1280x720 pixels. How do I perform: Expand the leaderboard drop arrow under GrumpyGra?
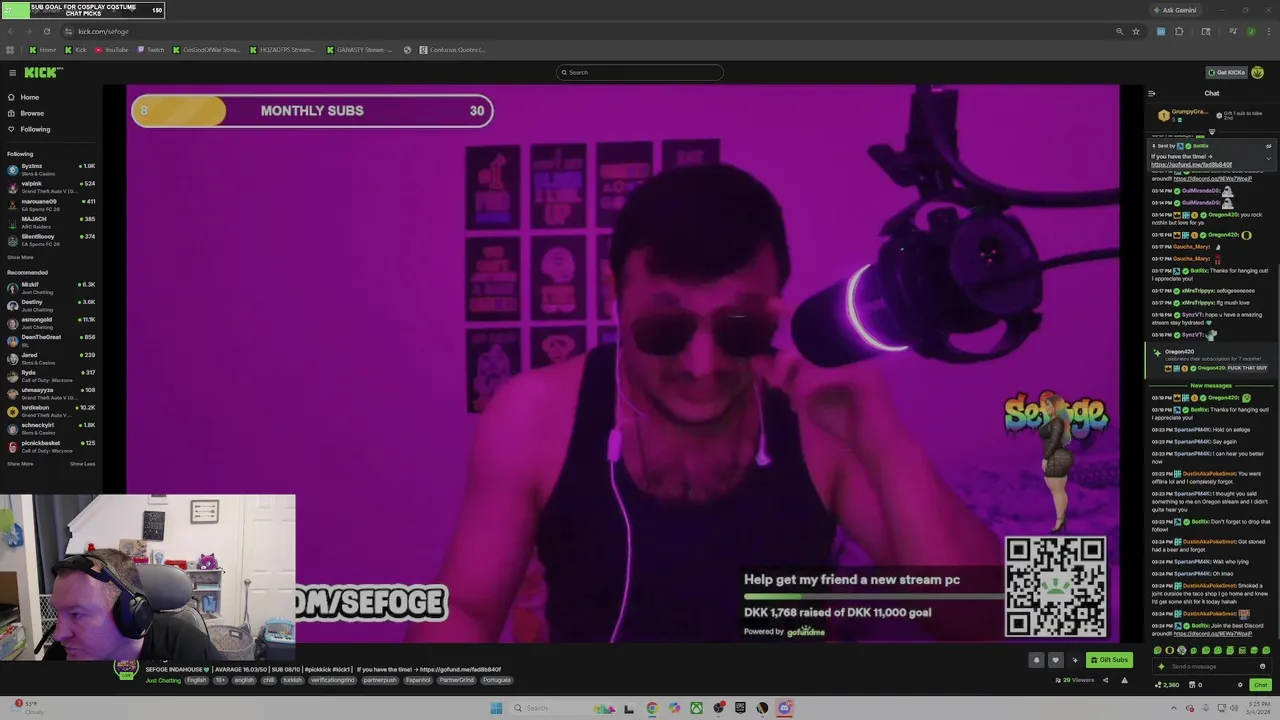point(1212,131)
